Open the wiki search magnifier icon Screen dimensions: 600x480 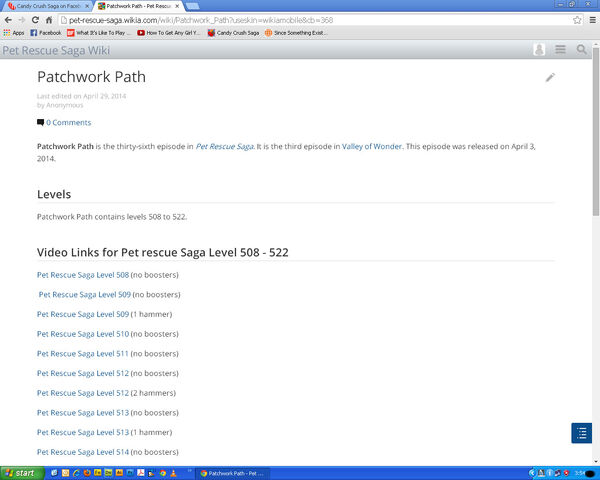[x=582, y=49]
